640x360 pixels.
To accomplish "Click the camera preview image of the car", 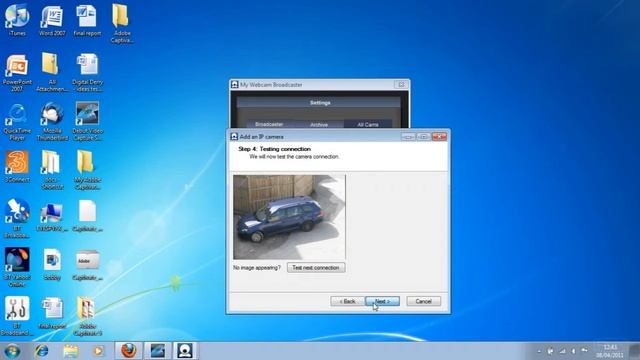I will coord(289,217).
